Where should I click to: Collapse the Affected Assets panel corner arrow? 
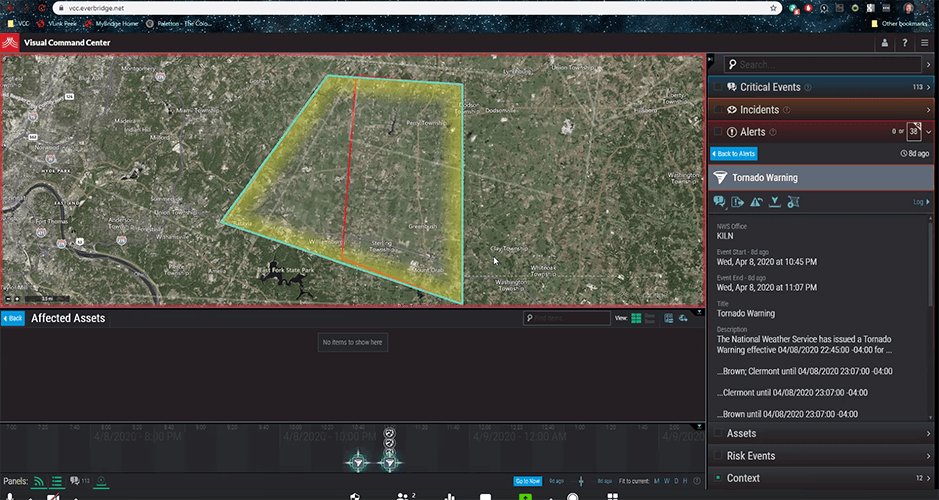[x=699, y=313]
